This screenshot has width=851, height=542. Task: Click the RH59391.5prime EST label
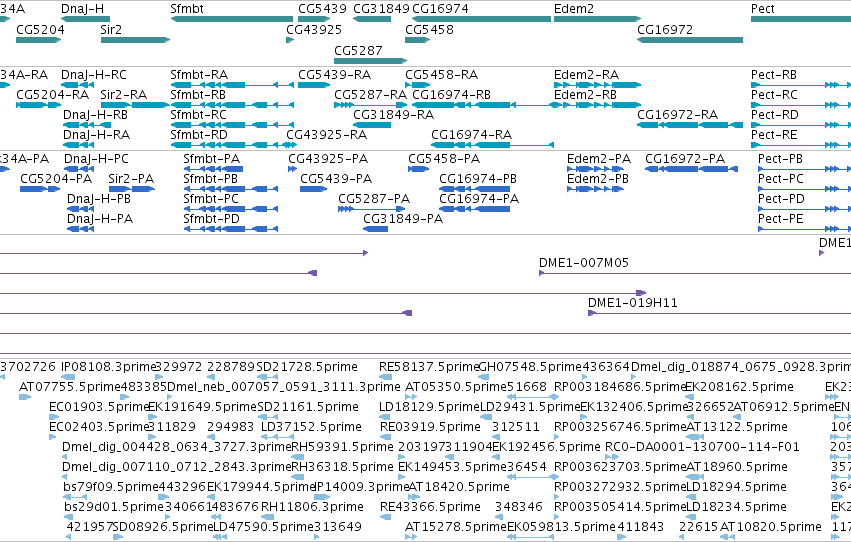click(342, 448)
